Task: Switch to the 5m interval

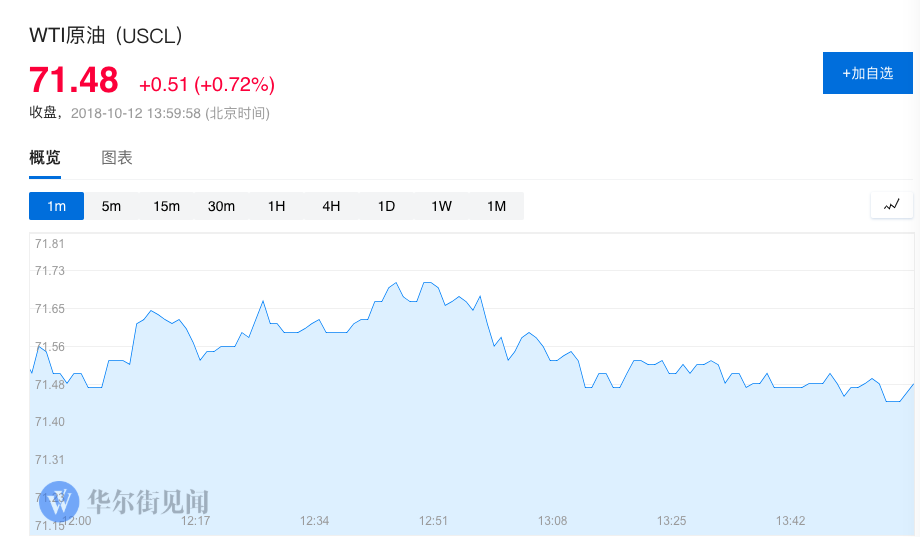Action: click(111, 206)
